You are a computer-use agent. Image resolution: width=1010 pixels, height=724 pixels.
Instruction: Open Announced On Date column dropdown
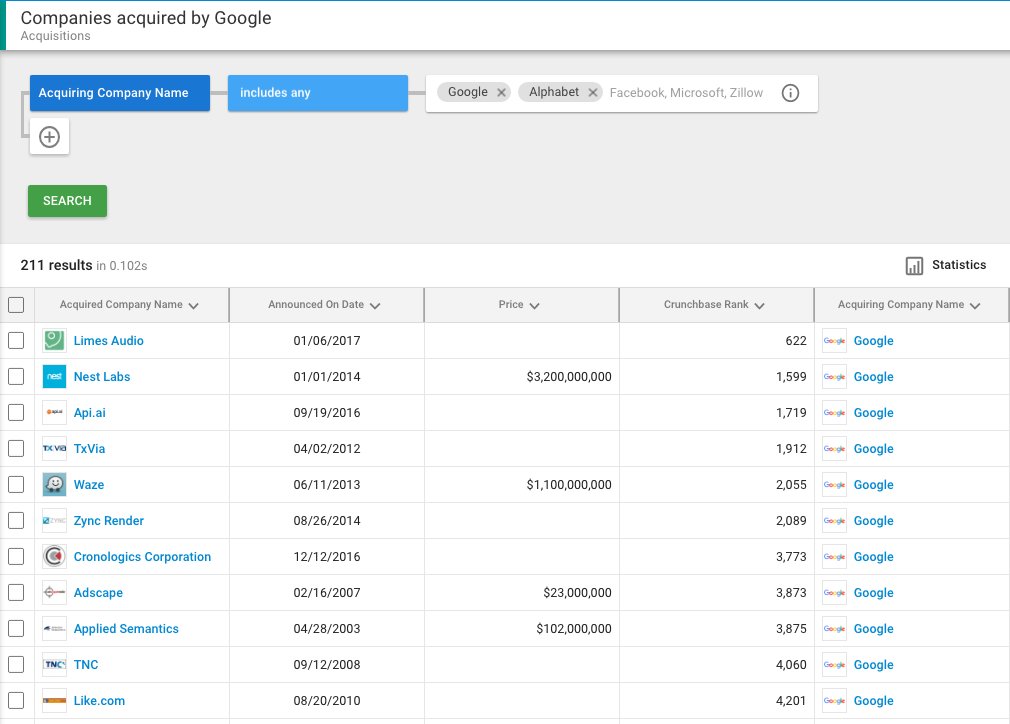pyautogui.click(x=375, y=305)
